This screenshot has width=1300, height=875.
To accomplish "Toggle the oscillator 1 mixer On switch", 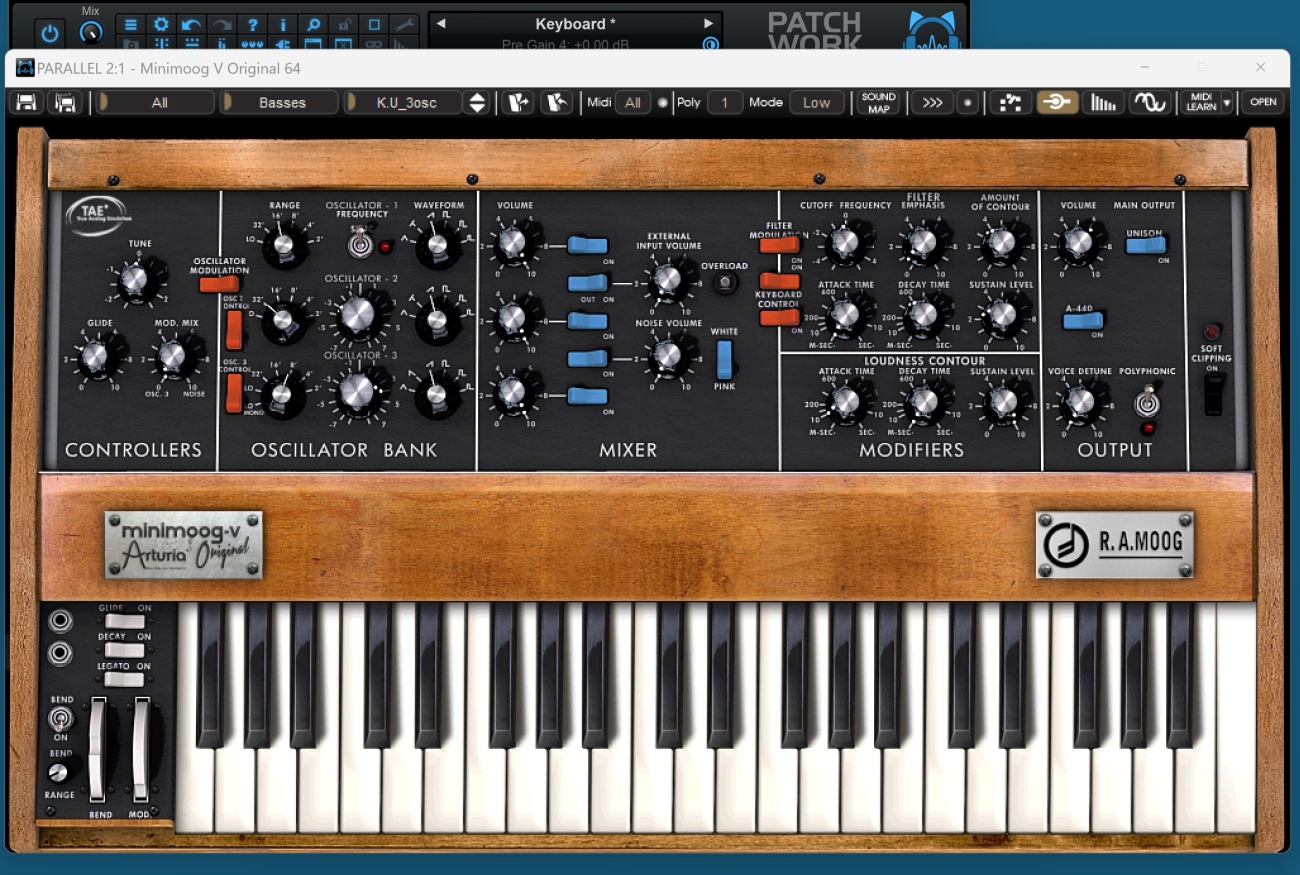I will 588,246.
